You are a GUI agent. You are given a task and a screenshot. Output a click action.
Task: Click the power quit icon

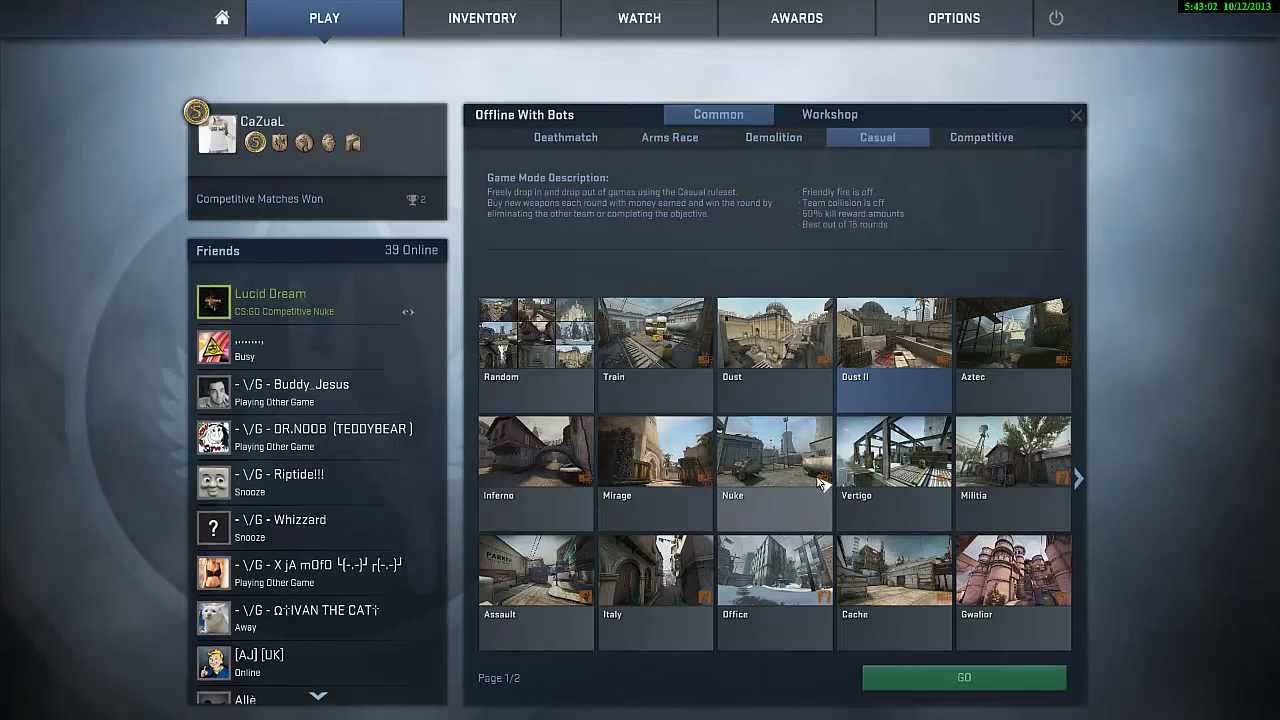click(x=1056, y=18)
